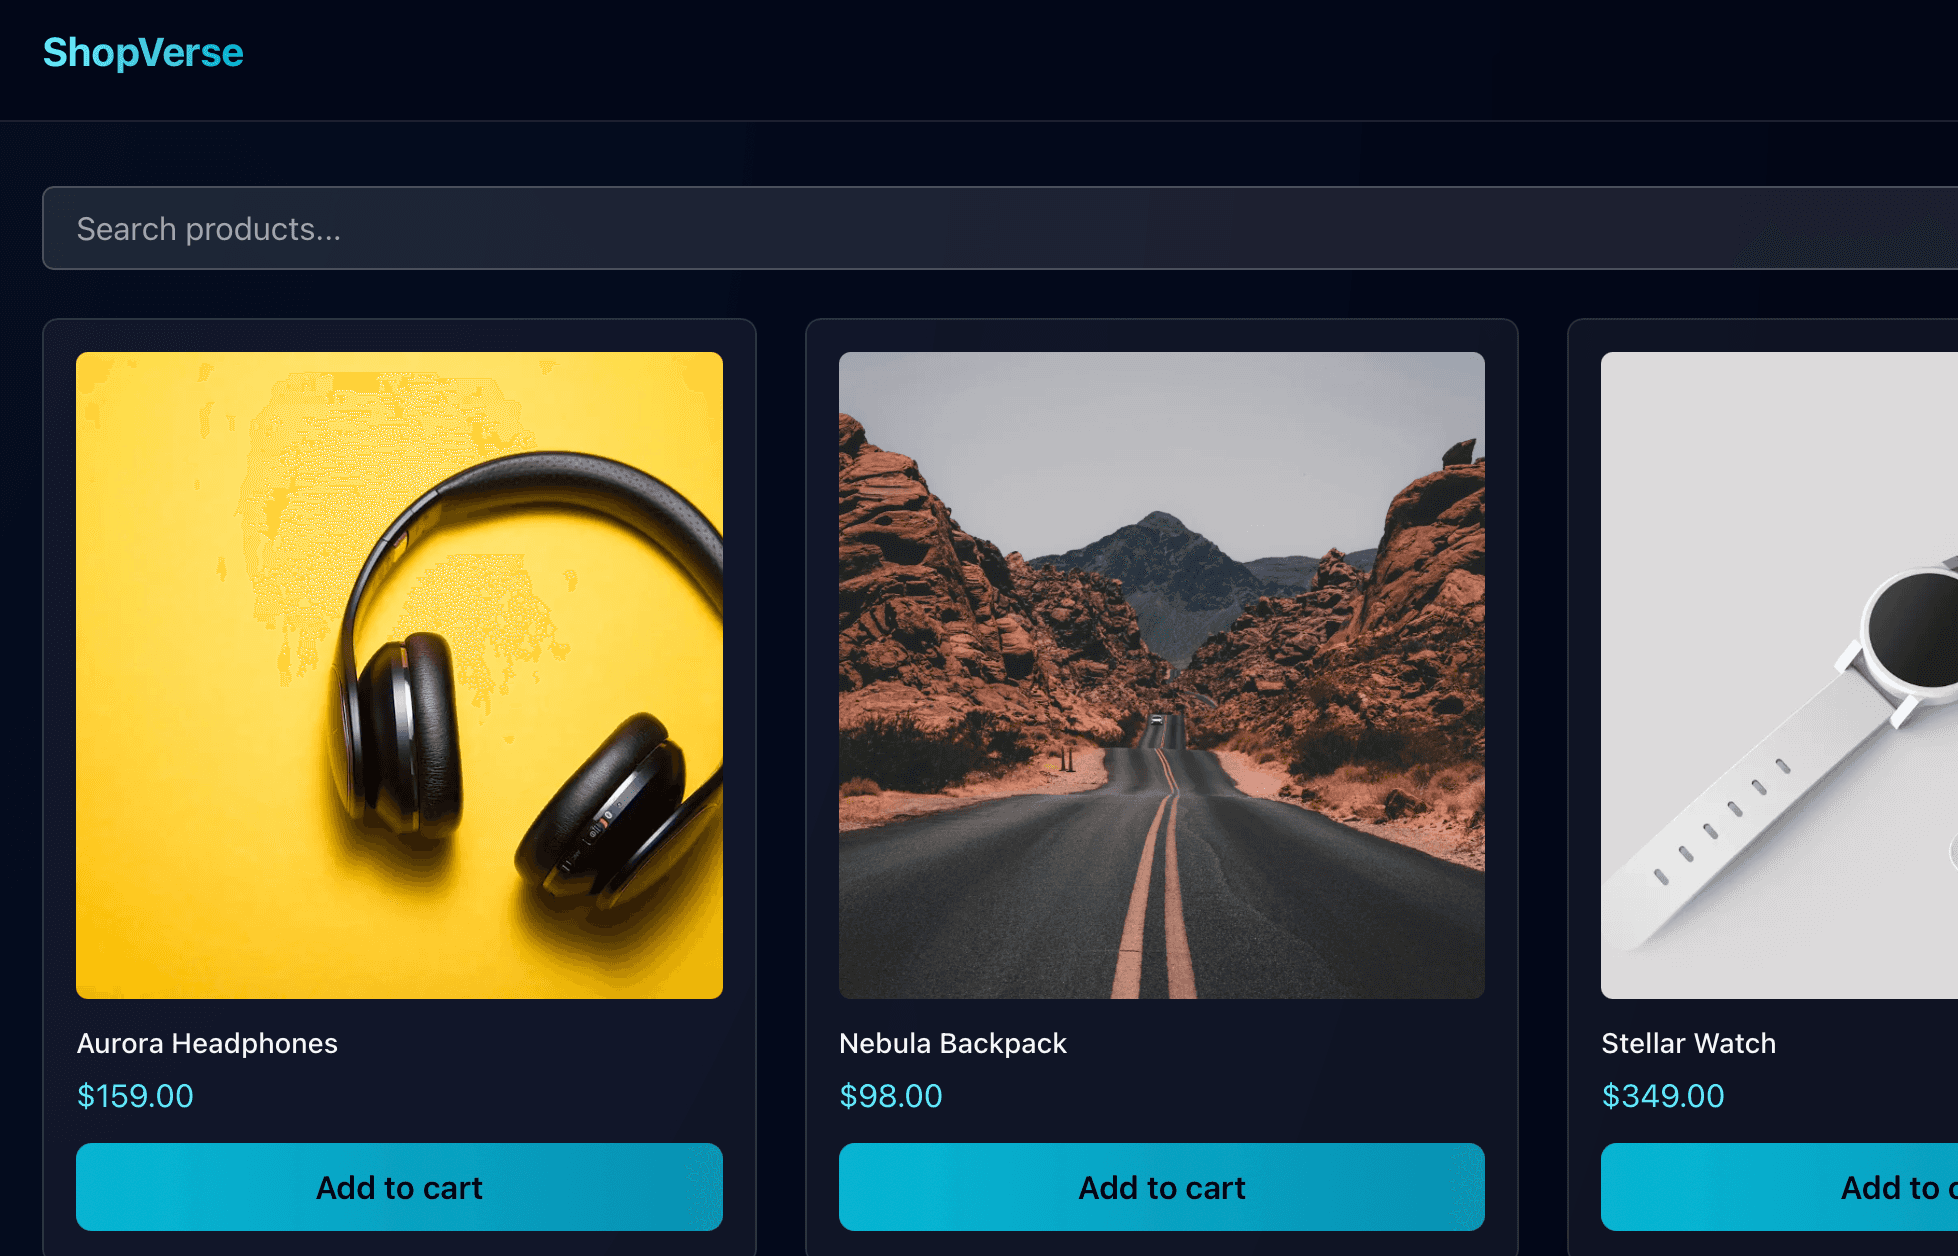Click the $349.00 price label

1663,1096
